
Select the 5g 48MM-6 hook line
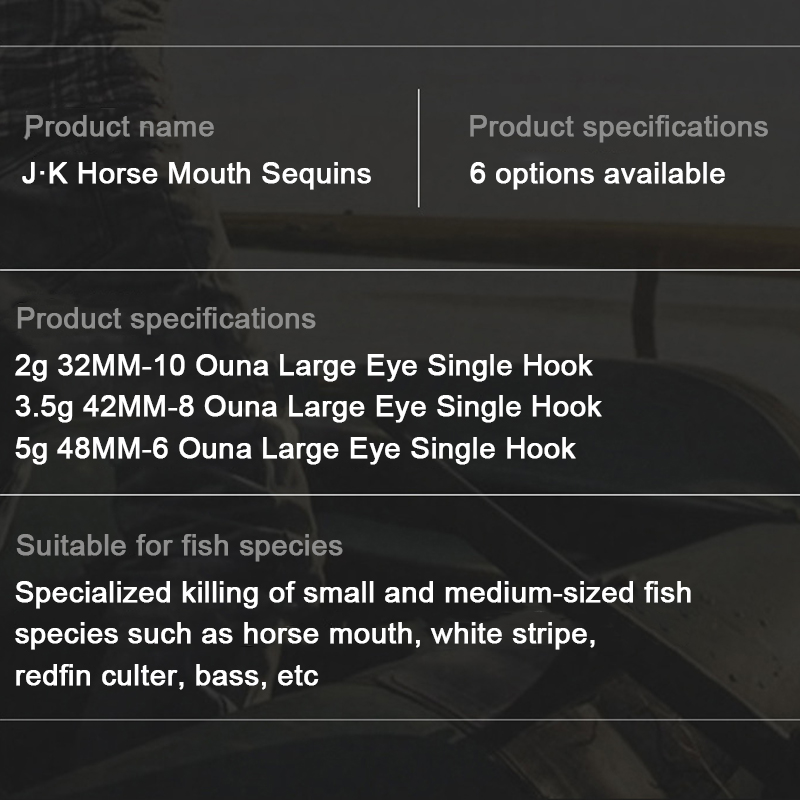pyautogui.click(x=296, y=448)
